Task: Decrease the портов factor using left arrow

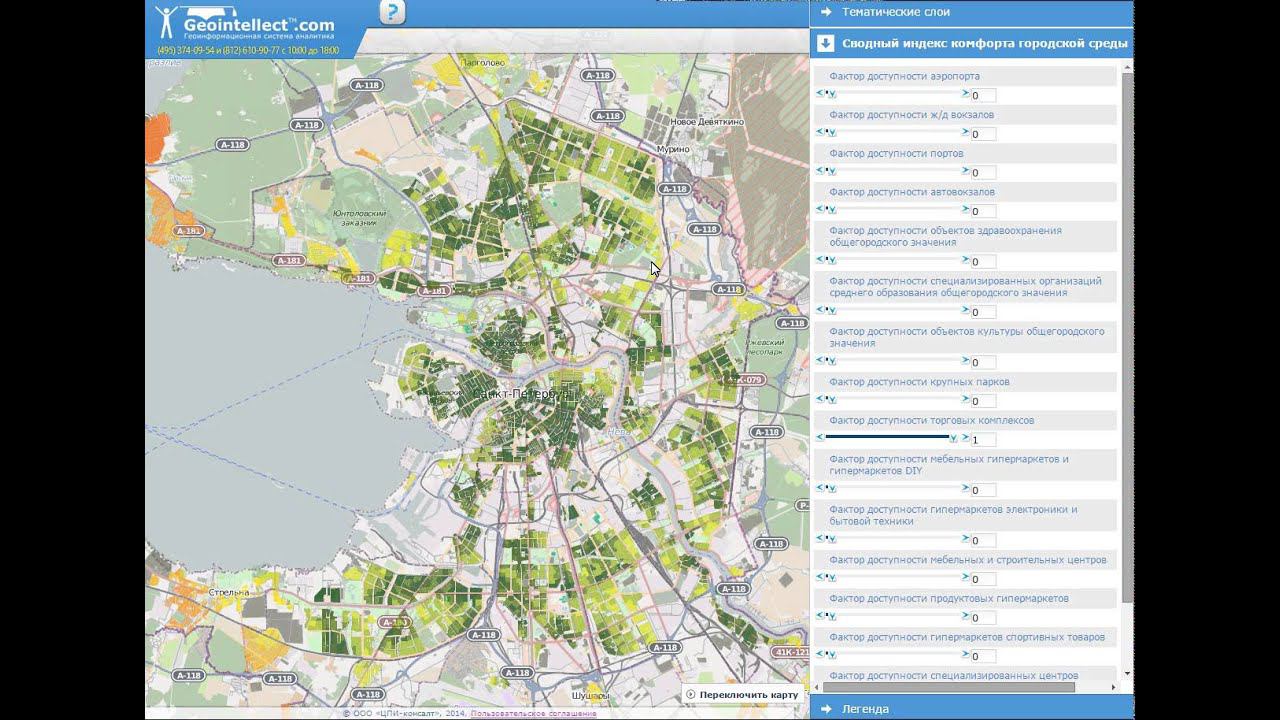Action: tap(820, 170)
